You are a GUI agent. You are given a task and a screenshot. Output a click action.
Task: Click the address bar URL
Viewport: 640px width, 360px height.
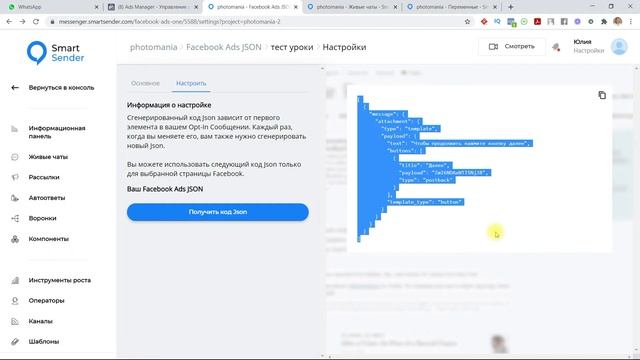[169, 22]
